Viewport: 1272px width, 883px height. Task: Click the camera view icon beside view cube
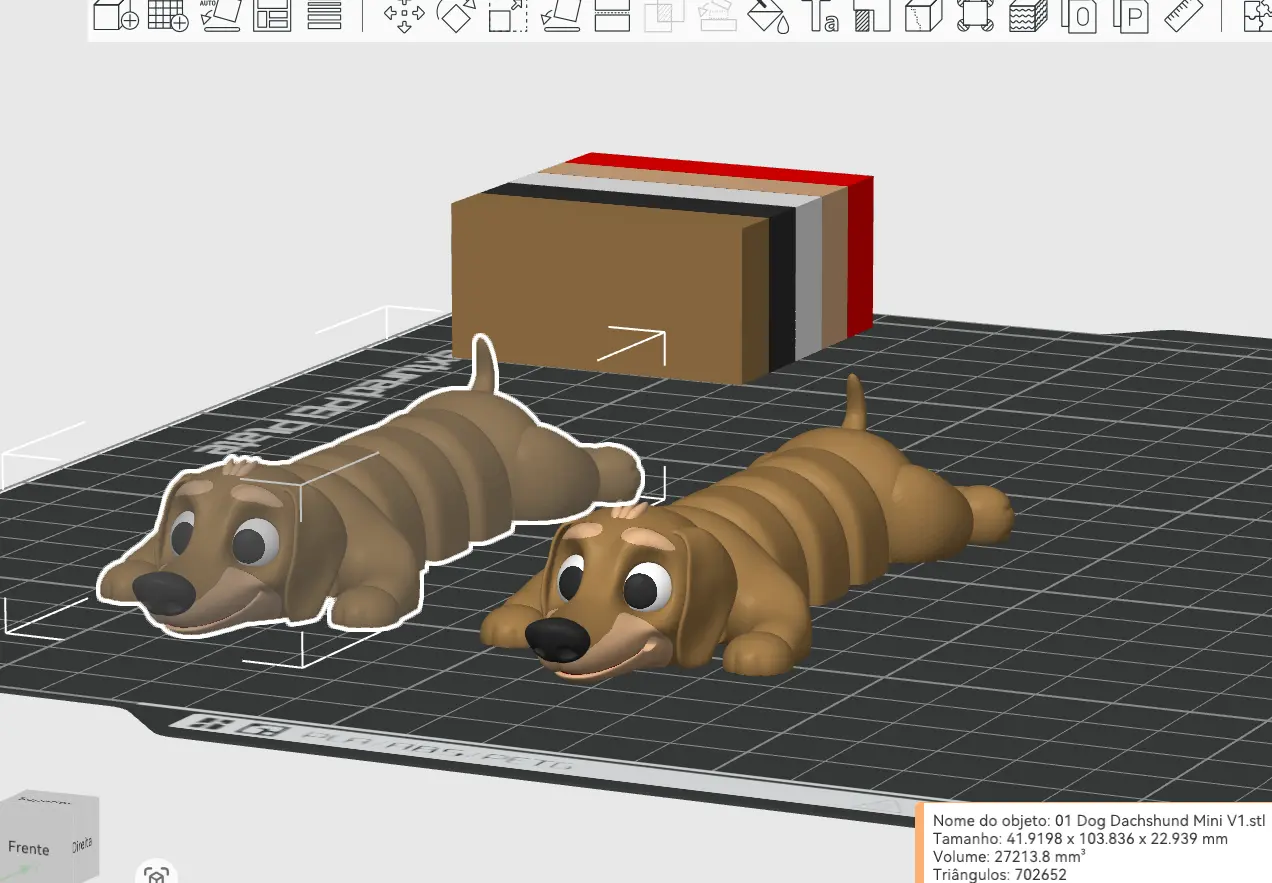156,874
